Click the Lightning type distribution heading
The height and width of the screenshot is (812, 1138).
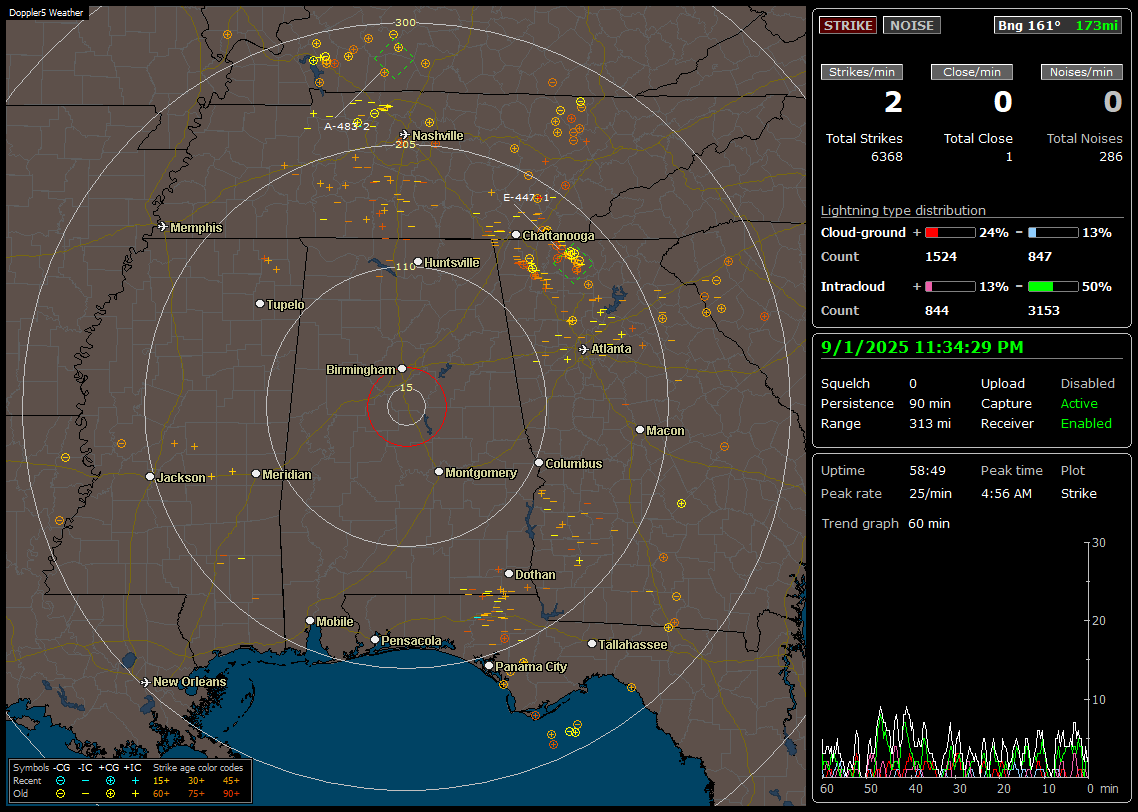[x=903, y=210]
